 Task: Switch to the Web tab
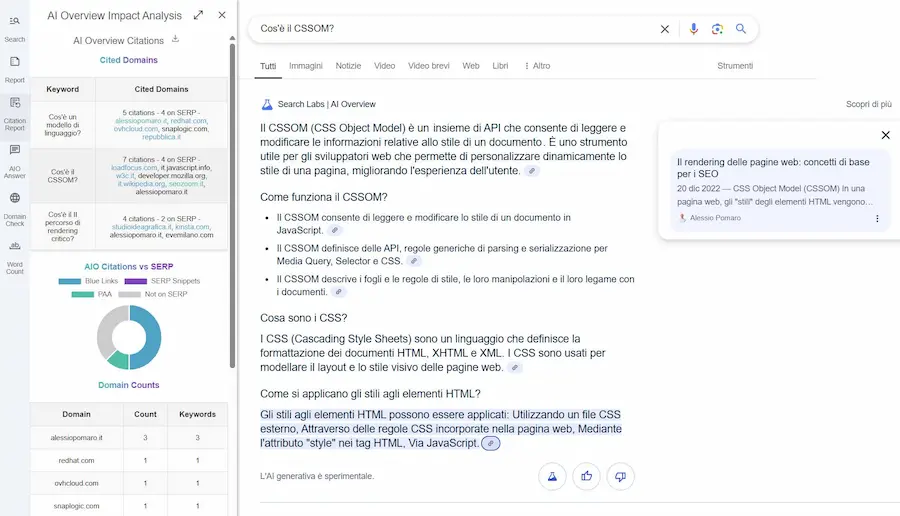pos(471,66)
